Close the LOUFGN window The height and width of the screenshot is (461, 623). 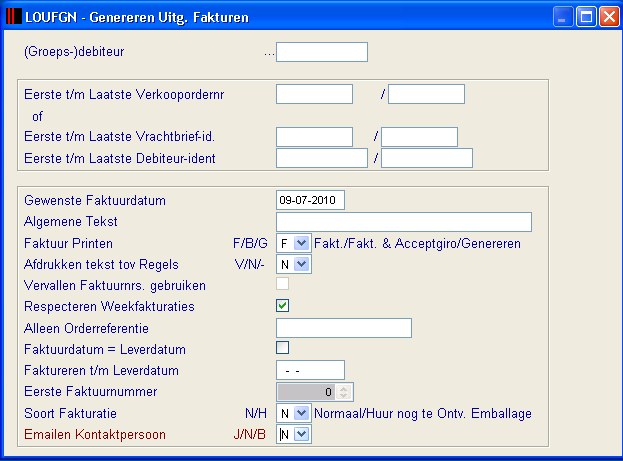(x=609, y=17)
